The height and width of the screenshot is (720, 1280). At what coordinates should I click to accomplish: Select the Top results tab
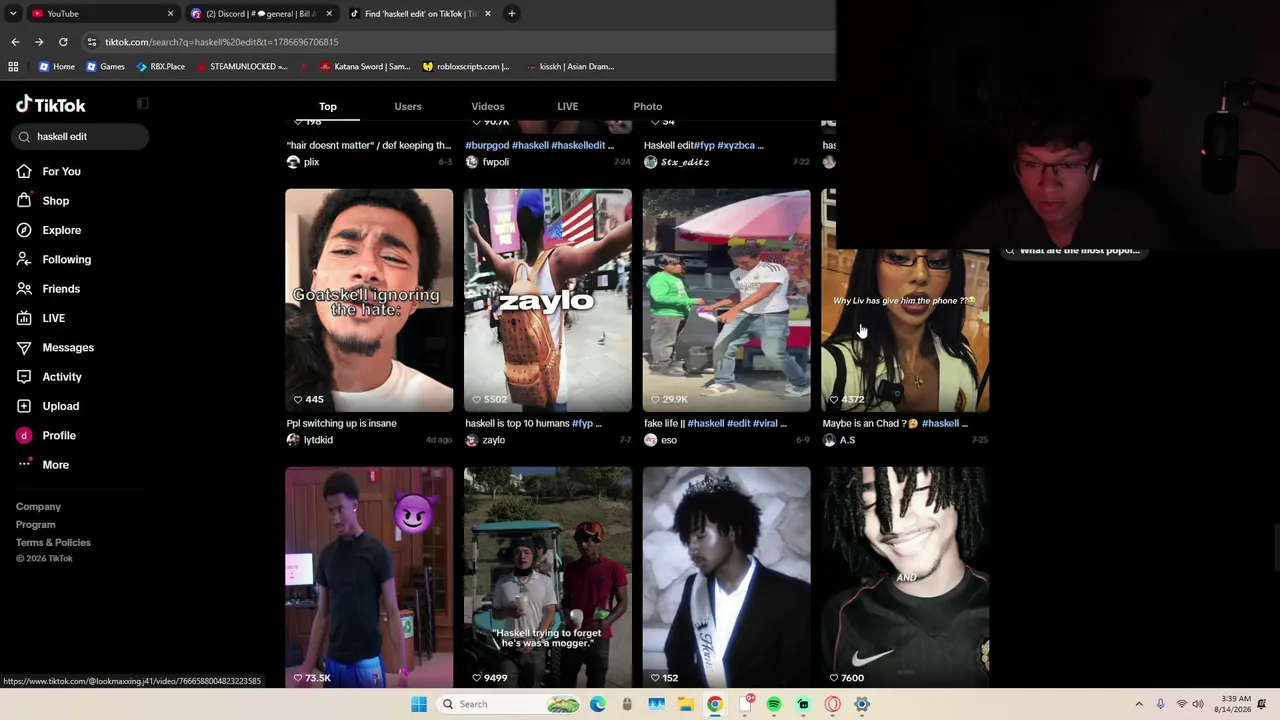coord(328,107)
